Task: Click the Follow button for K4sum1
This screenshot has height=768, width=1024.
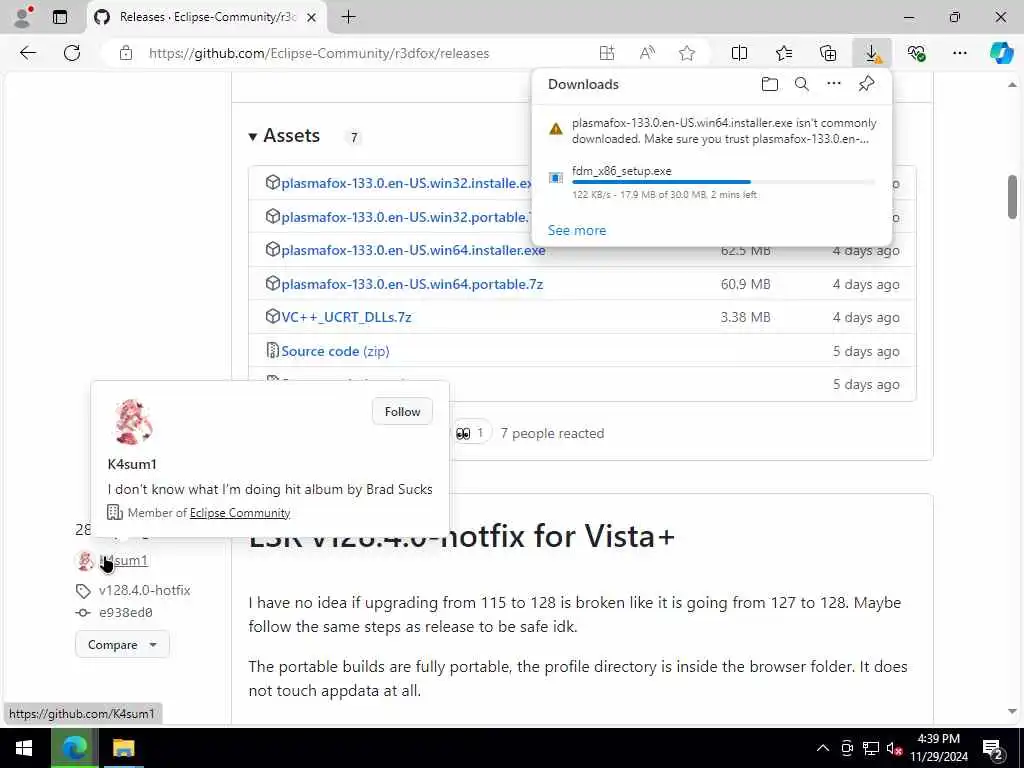Action: pos(402,411)
